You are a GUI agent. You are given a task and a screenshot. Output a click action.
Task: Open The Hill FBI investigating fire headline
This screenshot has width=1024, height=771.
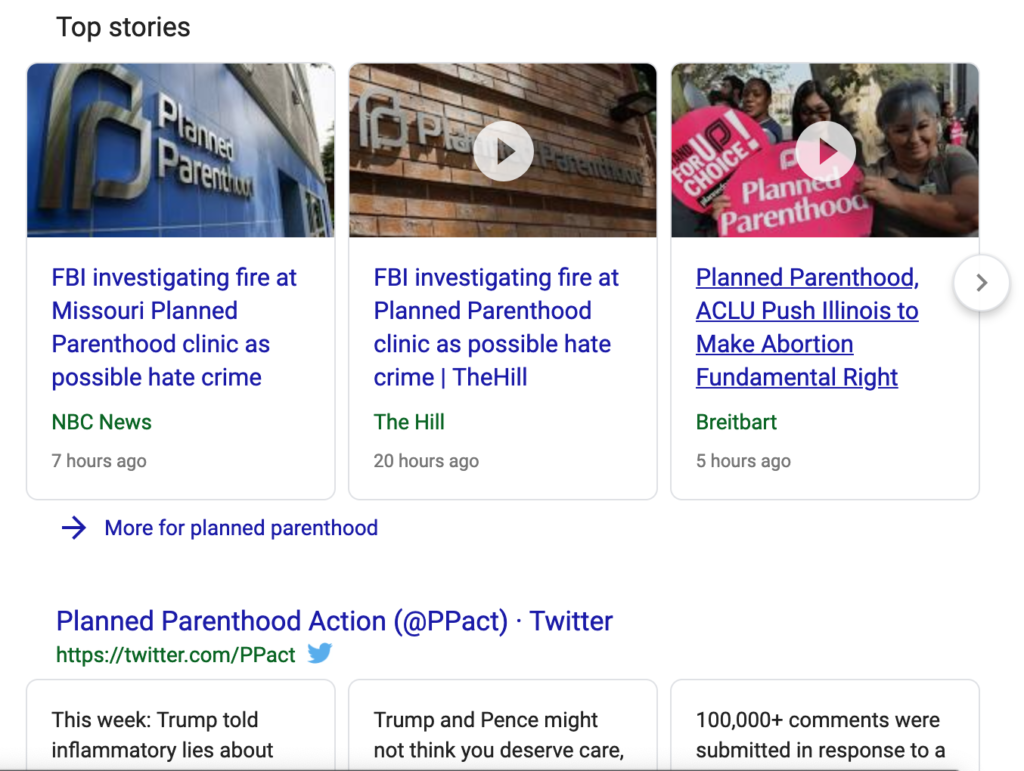[496, 327]
